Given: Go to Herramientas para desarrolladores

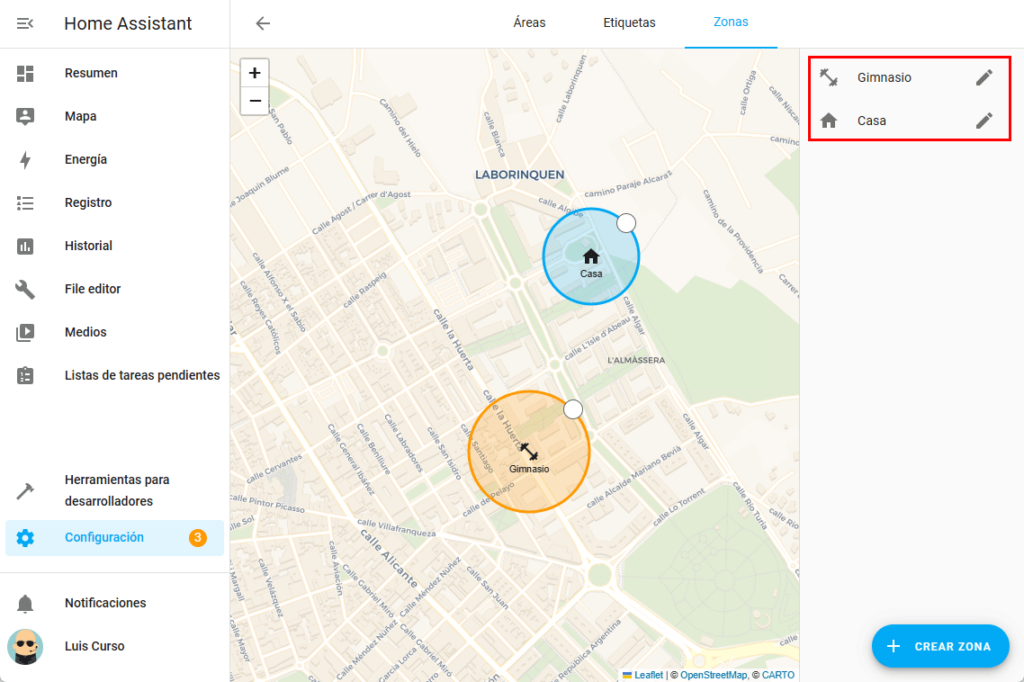Looking at the screenshot, I should tap(116, 491).
